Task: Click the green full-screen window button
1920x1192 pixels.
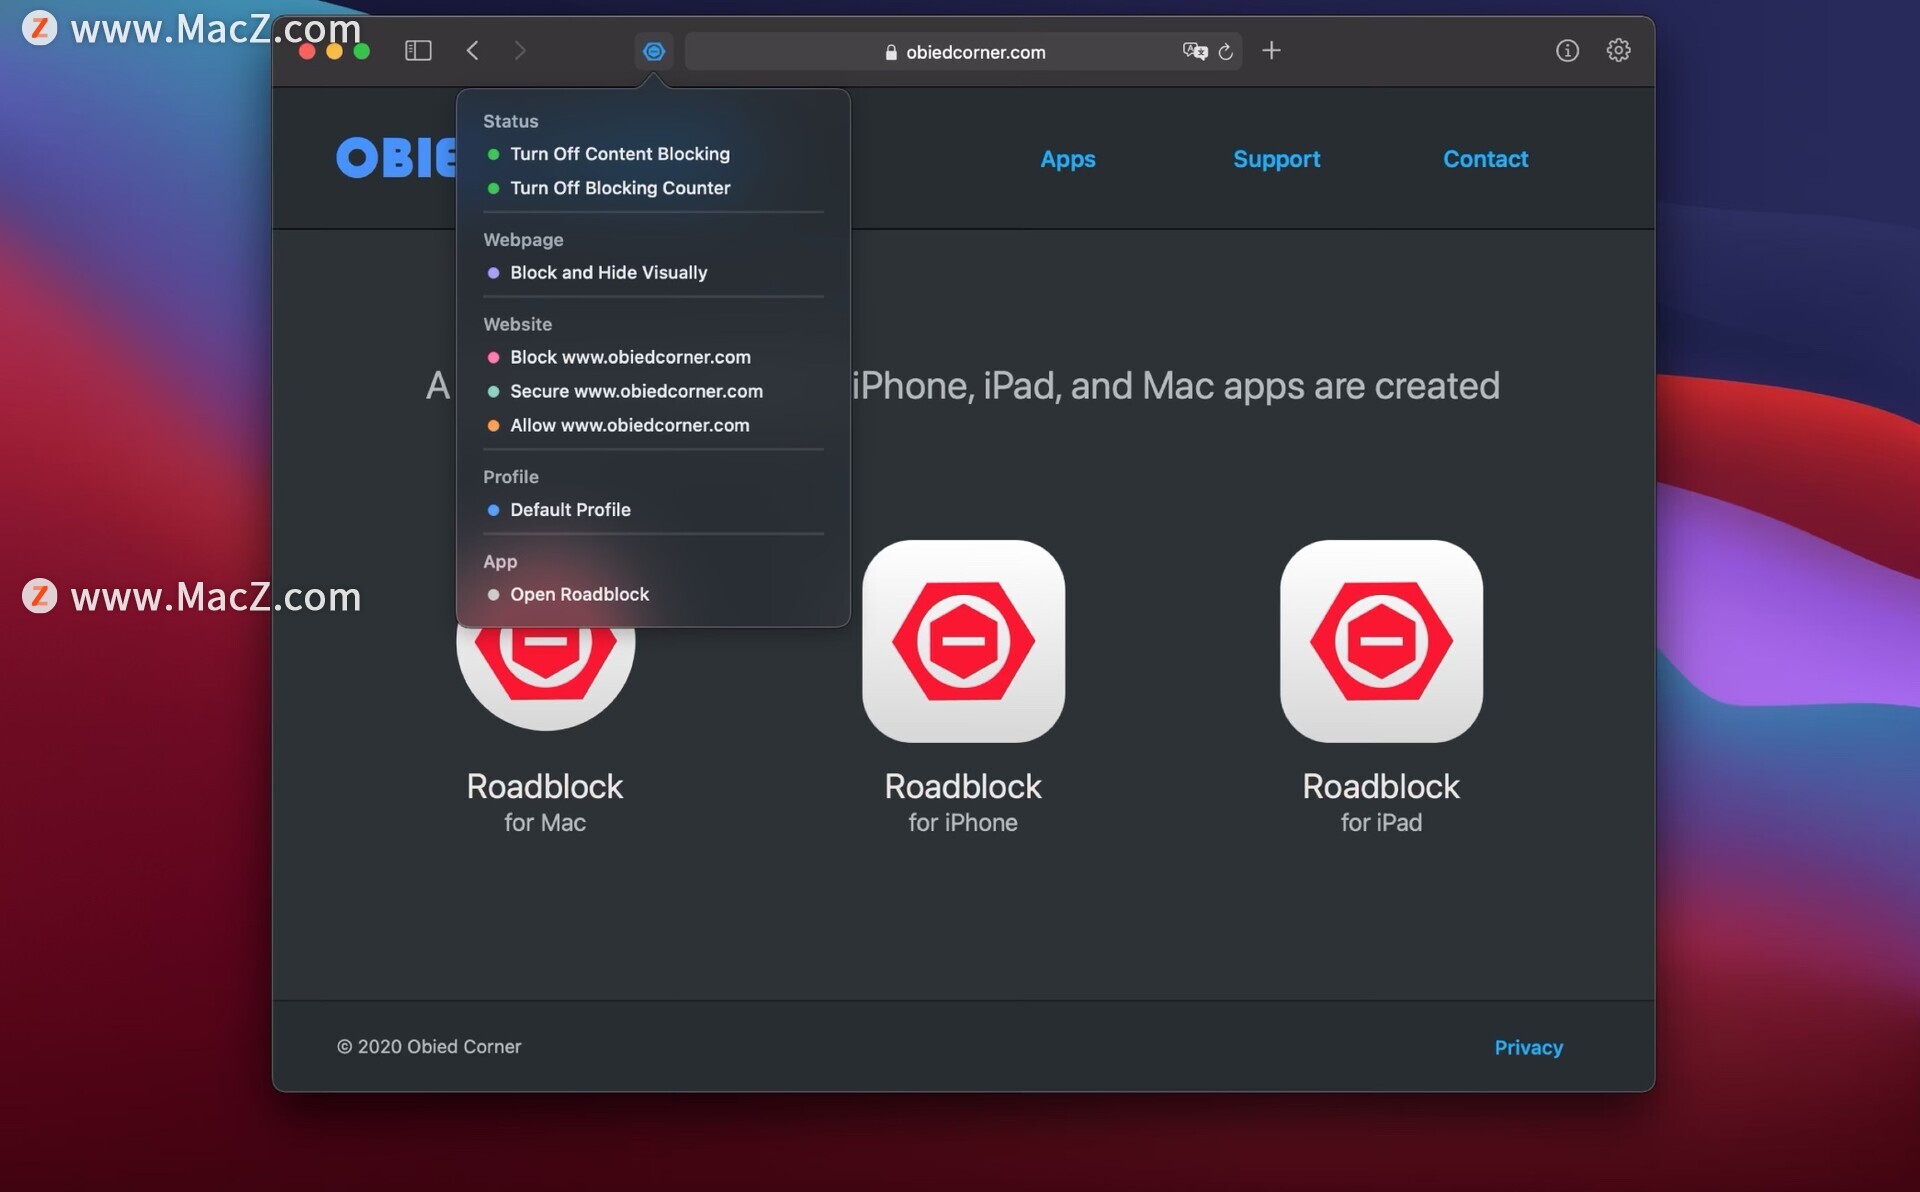Action: tap(362, 51)
